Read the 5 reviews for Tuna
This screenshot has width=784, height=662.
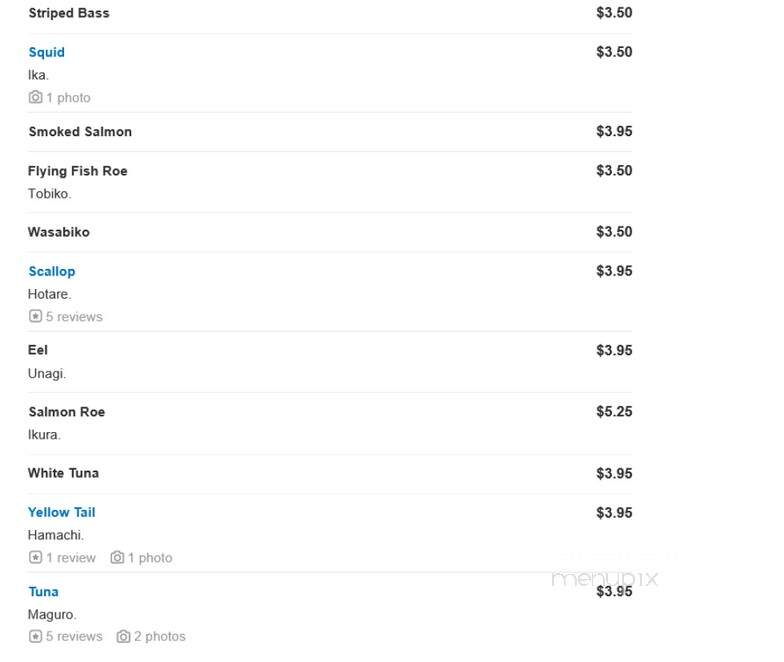(74, 636)
